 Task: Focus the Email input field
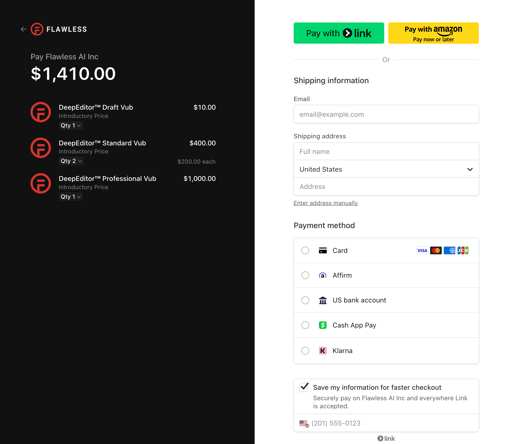point(386,114)
